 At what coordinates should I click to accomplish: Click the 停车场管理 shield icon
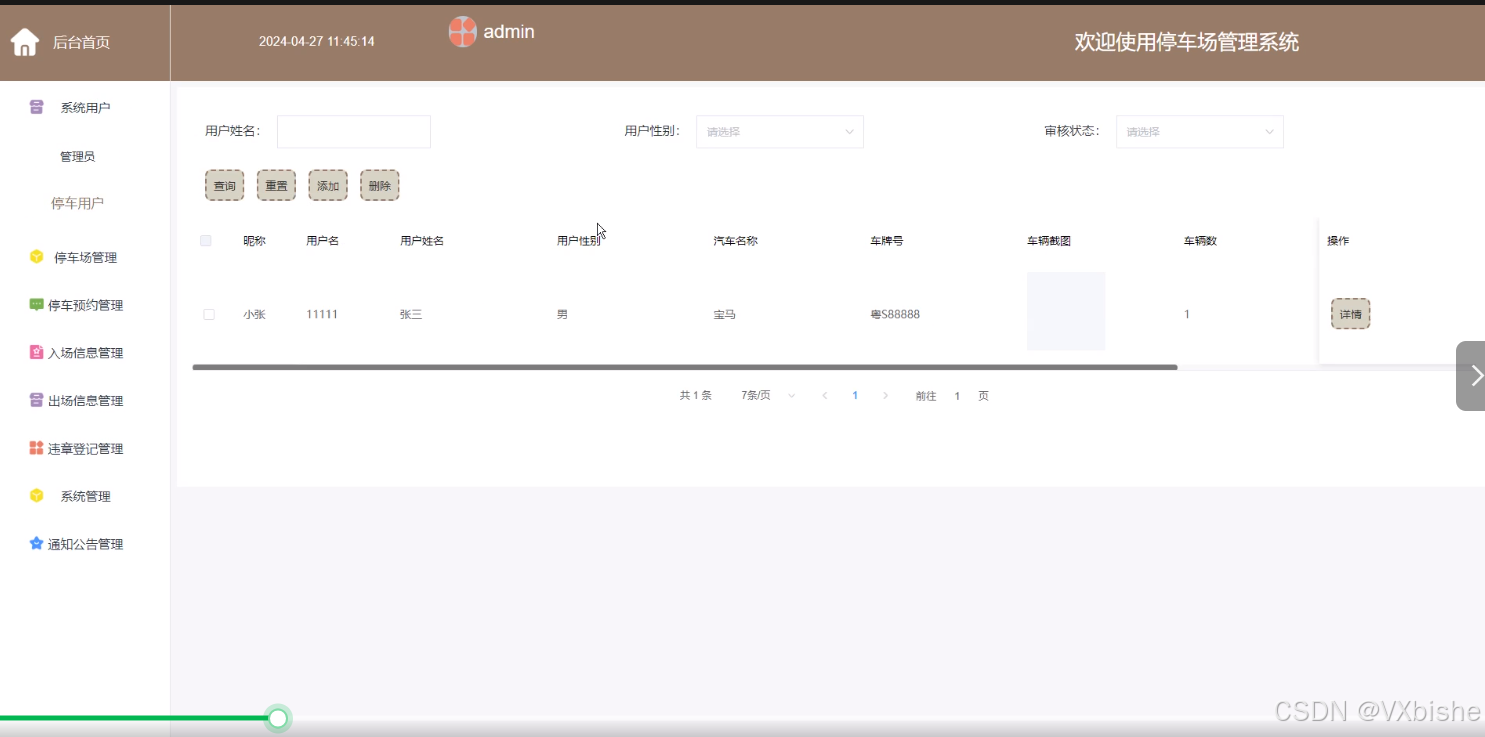click(33, 256)
